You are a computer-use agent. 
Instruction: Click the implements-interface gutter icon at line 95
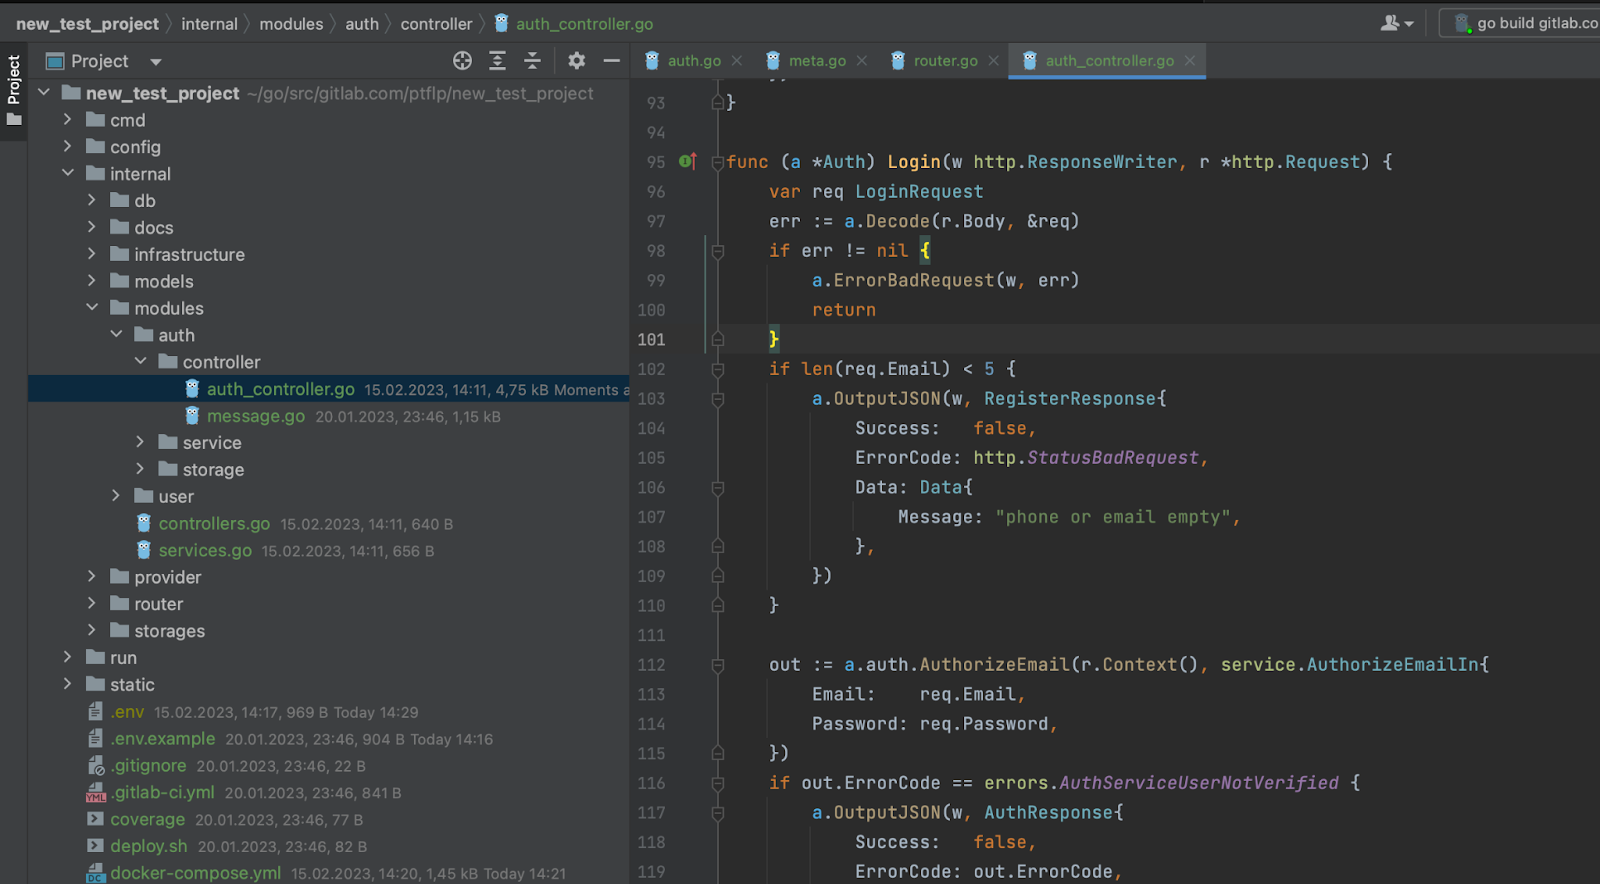[x=687, y=161]
